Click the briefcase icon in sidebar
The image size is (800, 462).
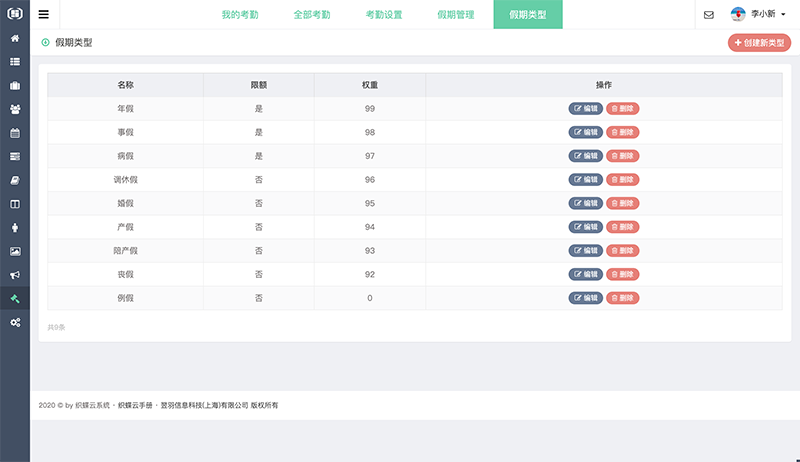[x=15, y=85]
